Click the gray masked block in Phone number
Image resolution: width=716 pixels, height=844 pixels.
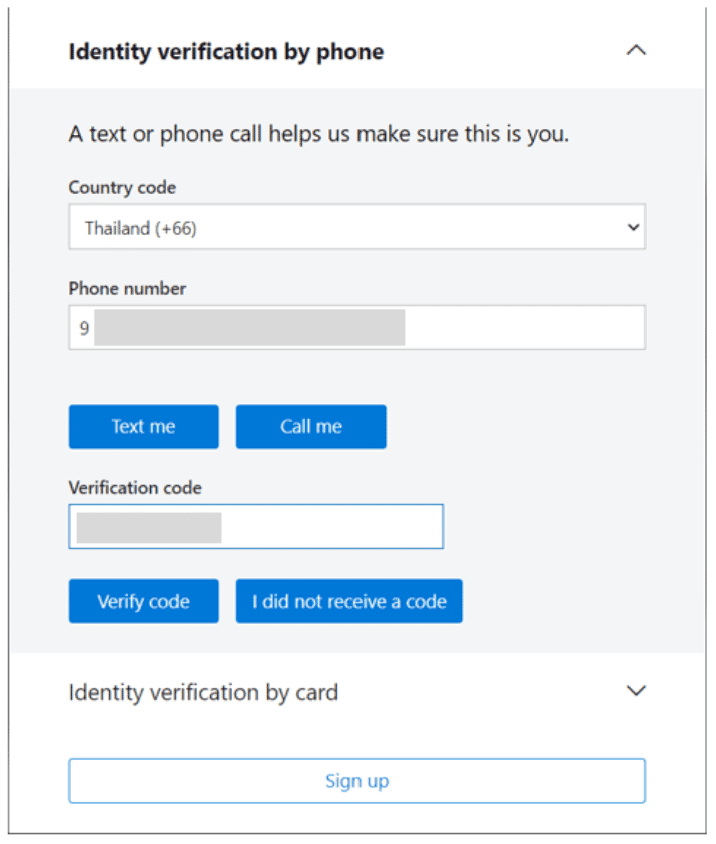250,328
